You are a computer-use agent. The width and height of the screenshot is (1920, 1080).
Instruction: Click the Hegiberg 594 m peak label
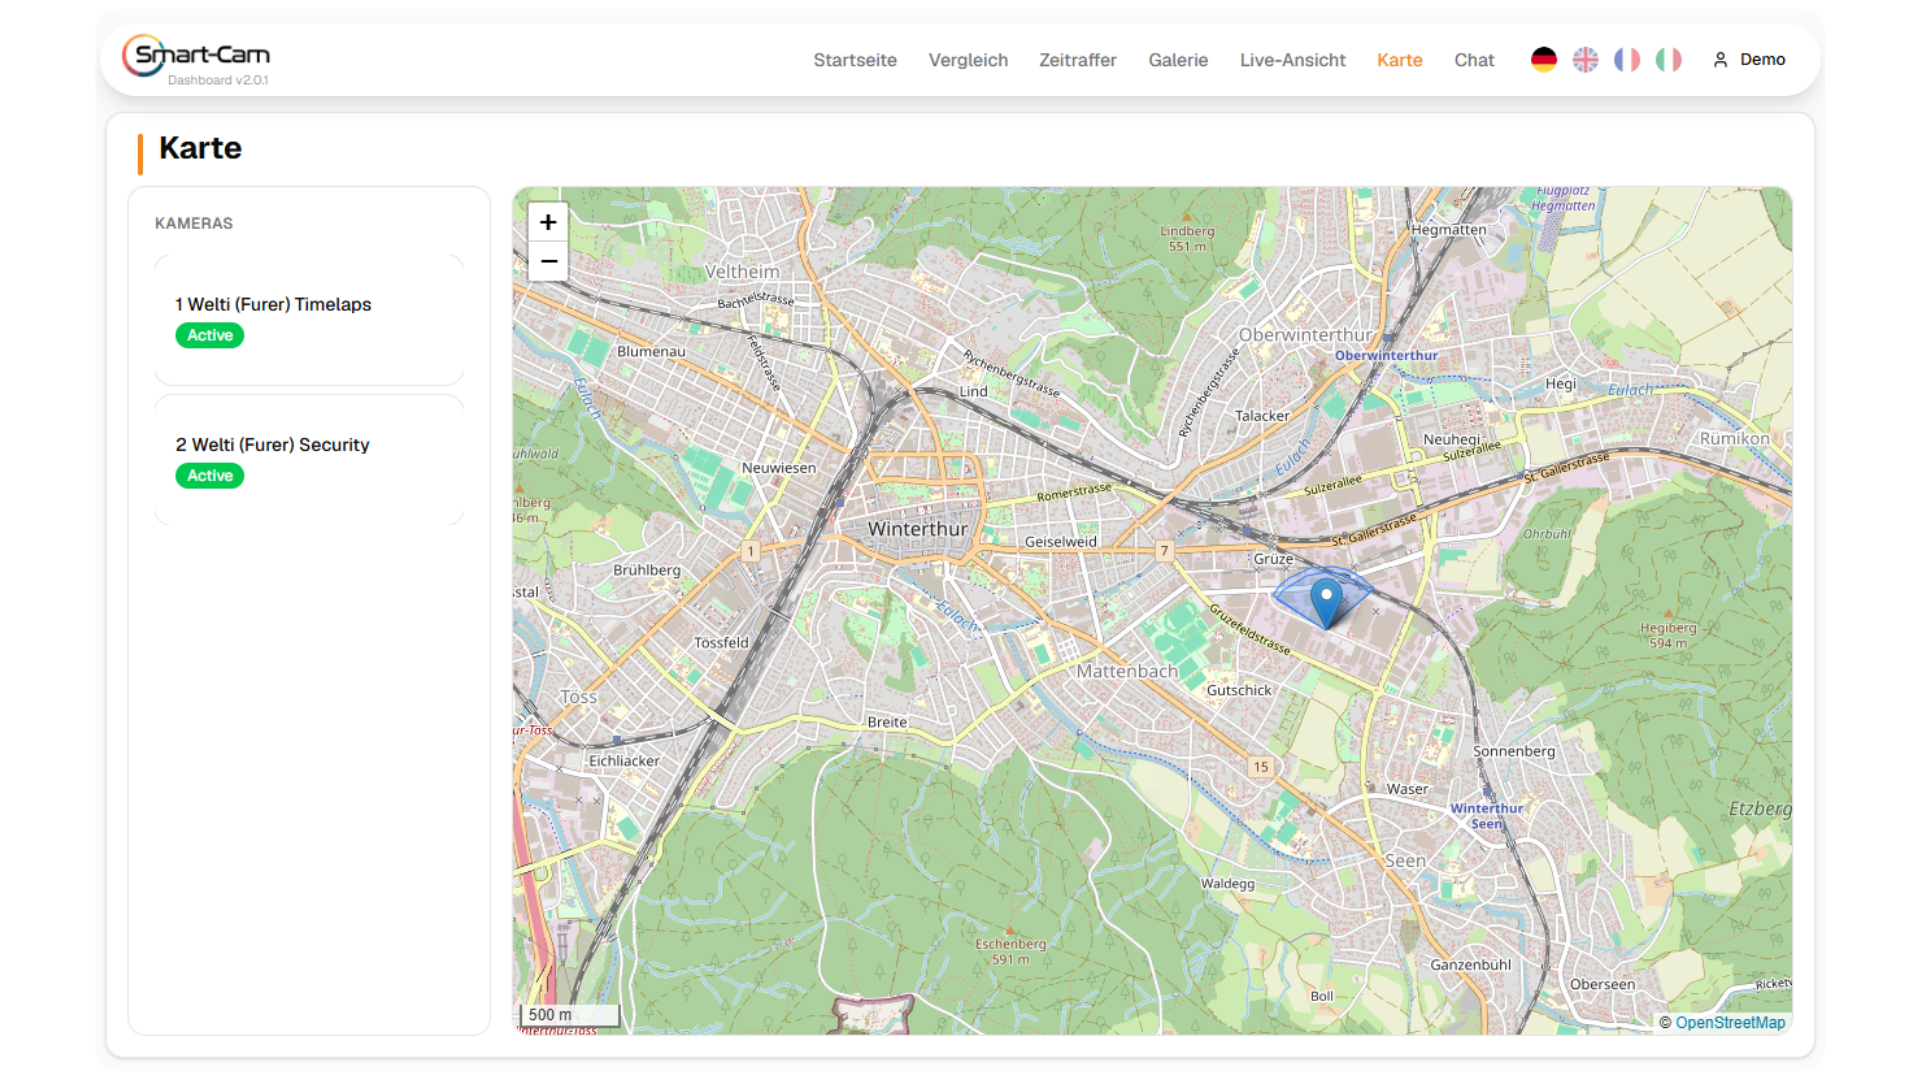click(1667, 635)
